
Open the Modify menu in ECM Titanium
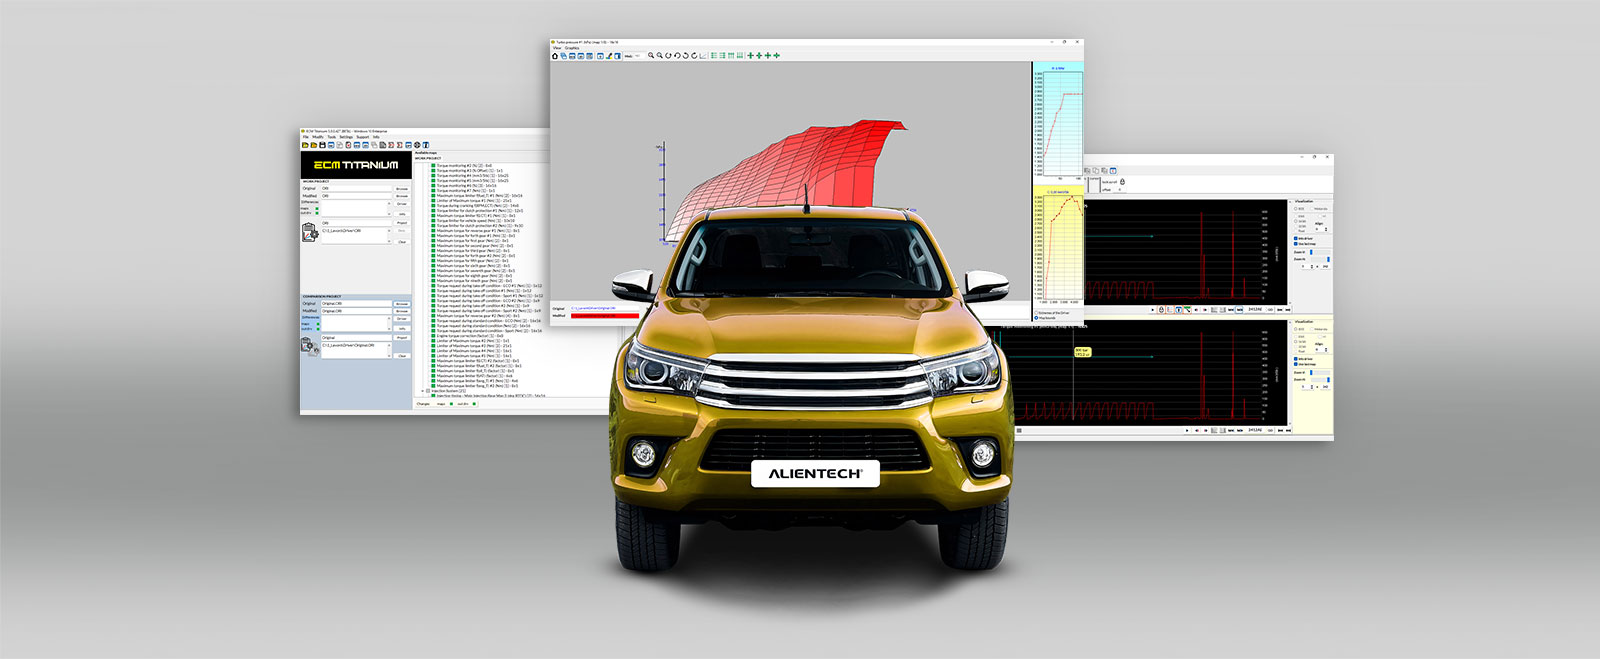(318, 137)
